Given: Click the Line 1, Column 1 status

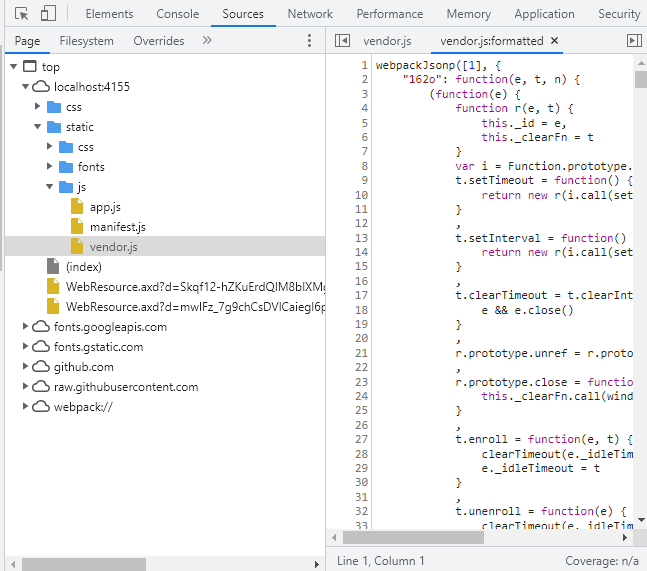Looking at the screenshot, I should [x=380, y=561].
